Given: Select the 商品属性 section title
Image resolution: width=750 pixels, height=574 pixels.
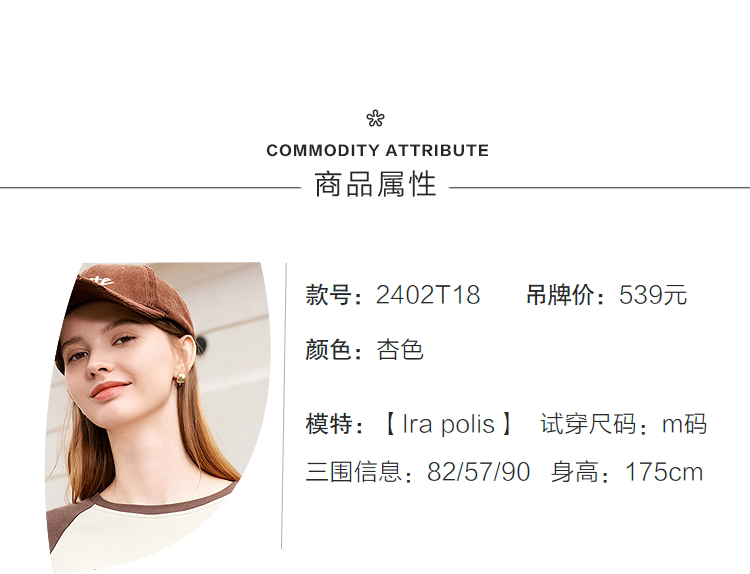Looking at the screenshot, I should pyautogui.click(x=375, y=185).
